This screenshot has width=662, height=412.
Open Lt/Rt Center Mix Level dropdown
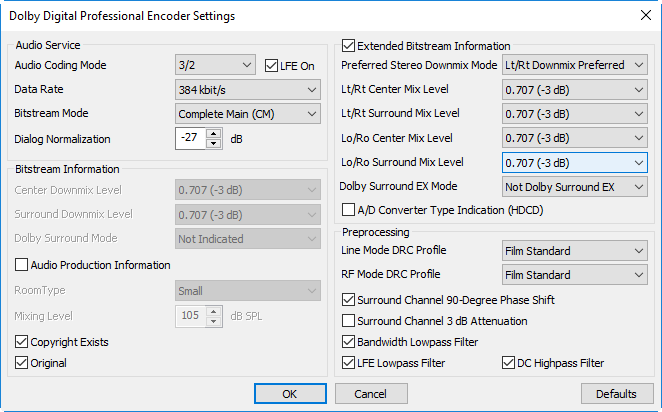(x=575, y=90)
